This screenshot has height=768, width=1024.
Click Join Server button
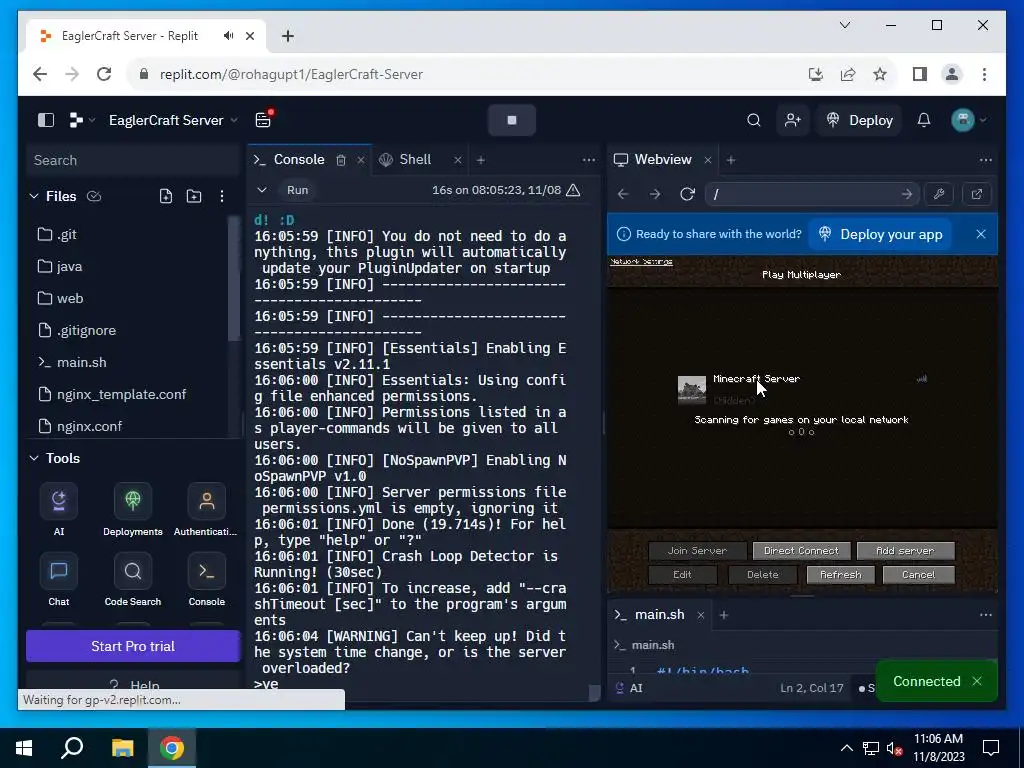click(697, 551)
